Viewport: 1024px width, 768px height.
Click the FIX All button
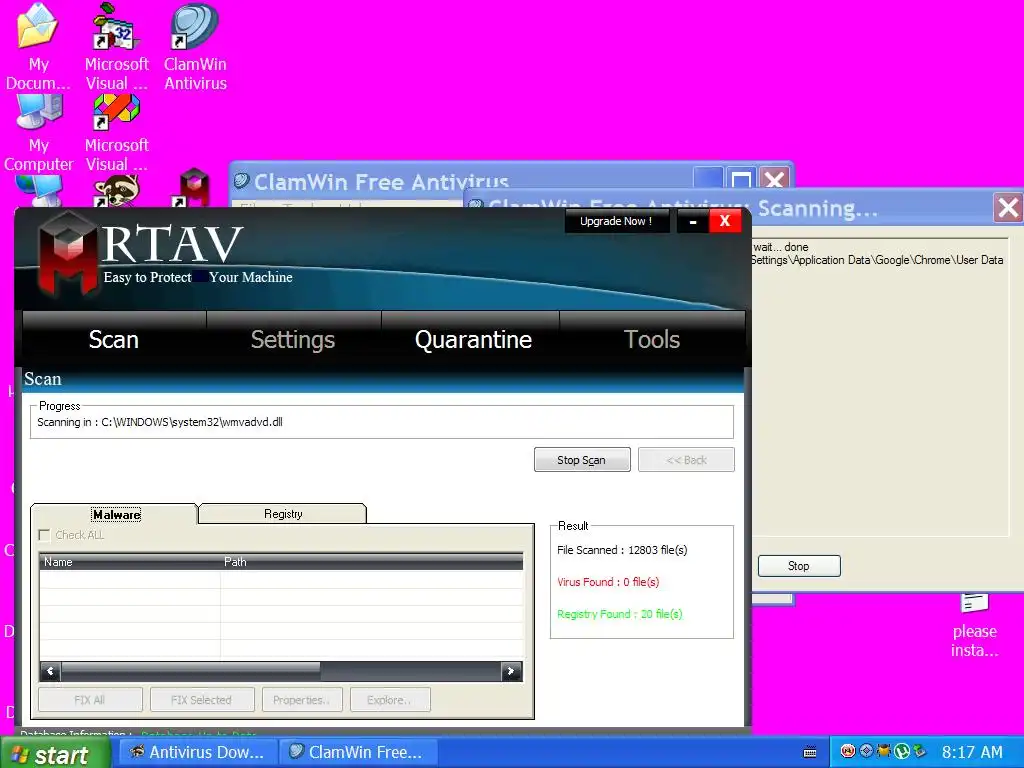[x=90, y=699]
